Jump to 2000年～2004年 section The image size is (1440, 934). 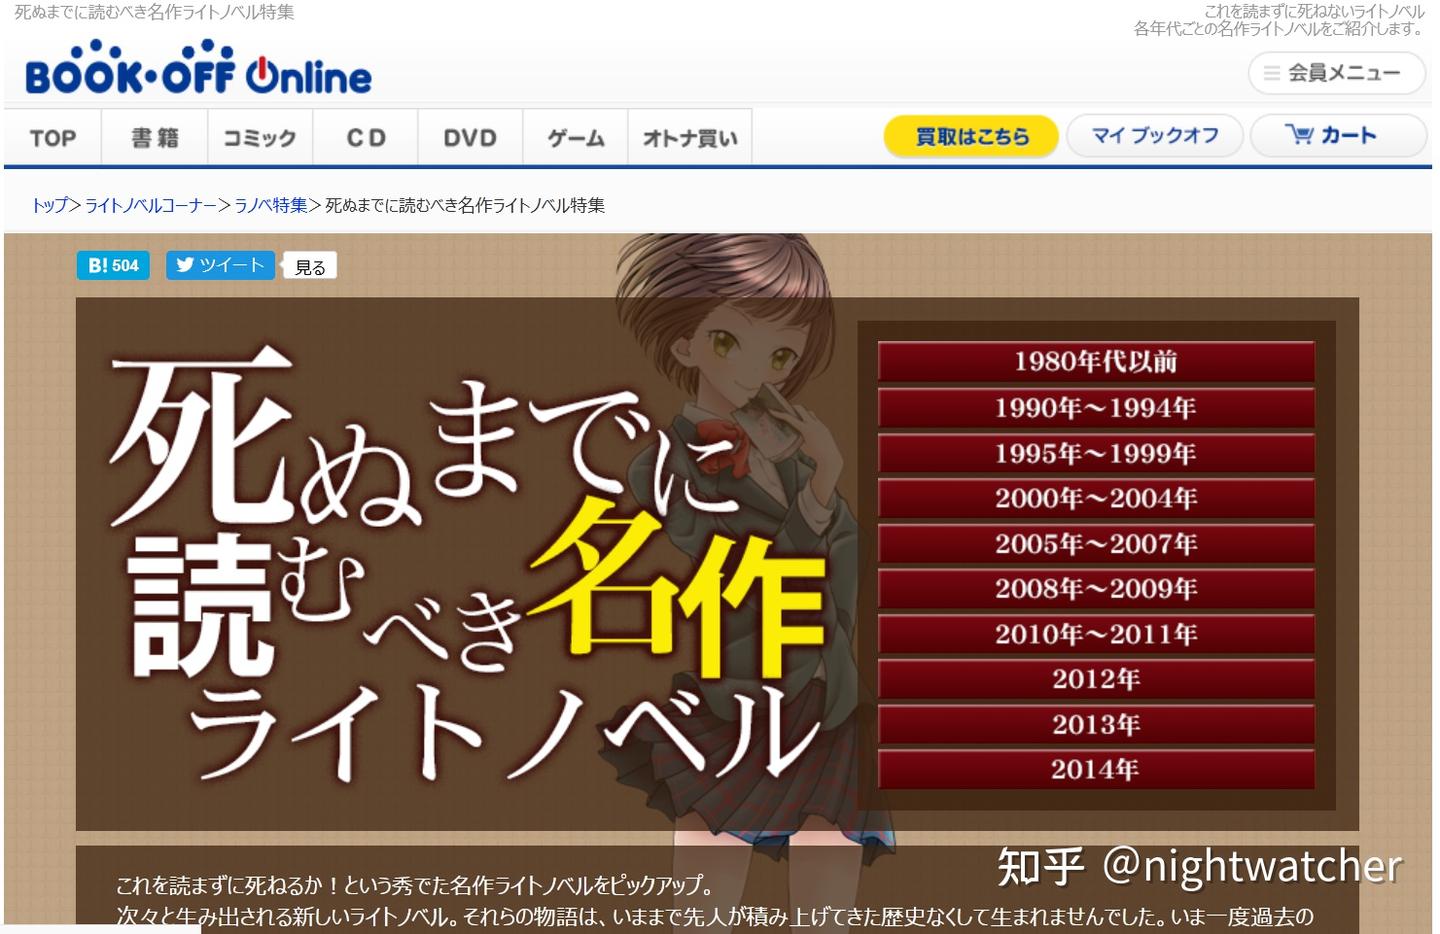pyautogui.click(x=1096, y=498)
